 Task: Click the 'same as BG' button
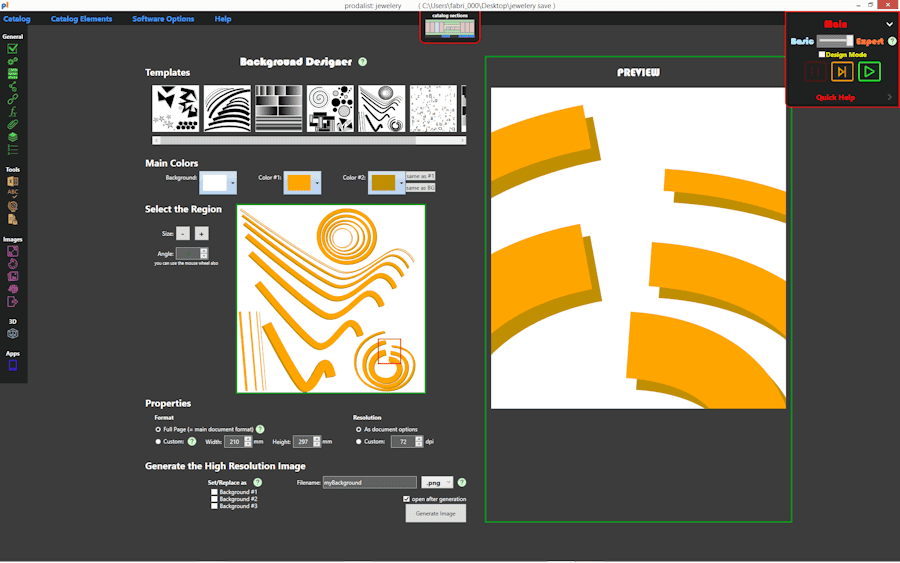coord(420,188)
